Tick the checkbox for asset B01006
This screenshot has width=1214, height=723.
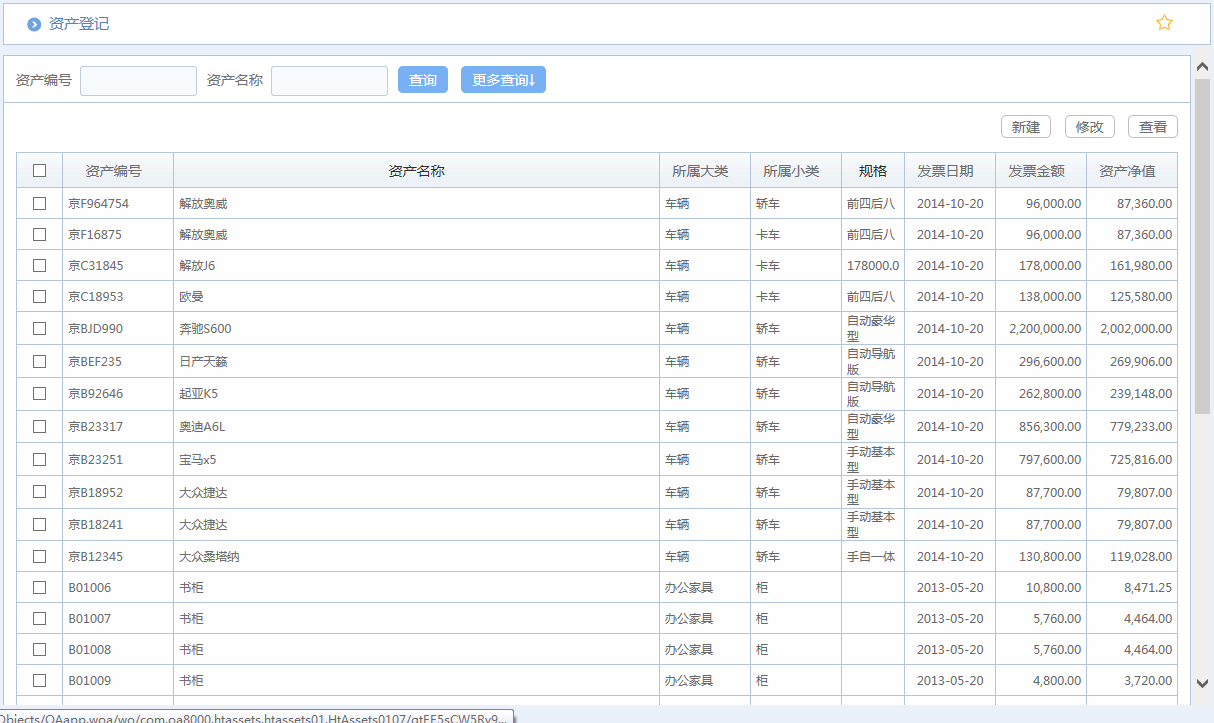(x=40, y=587)
